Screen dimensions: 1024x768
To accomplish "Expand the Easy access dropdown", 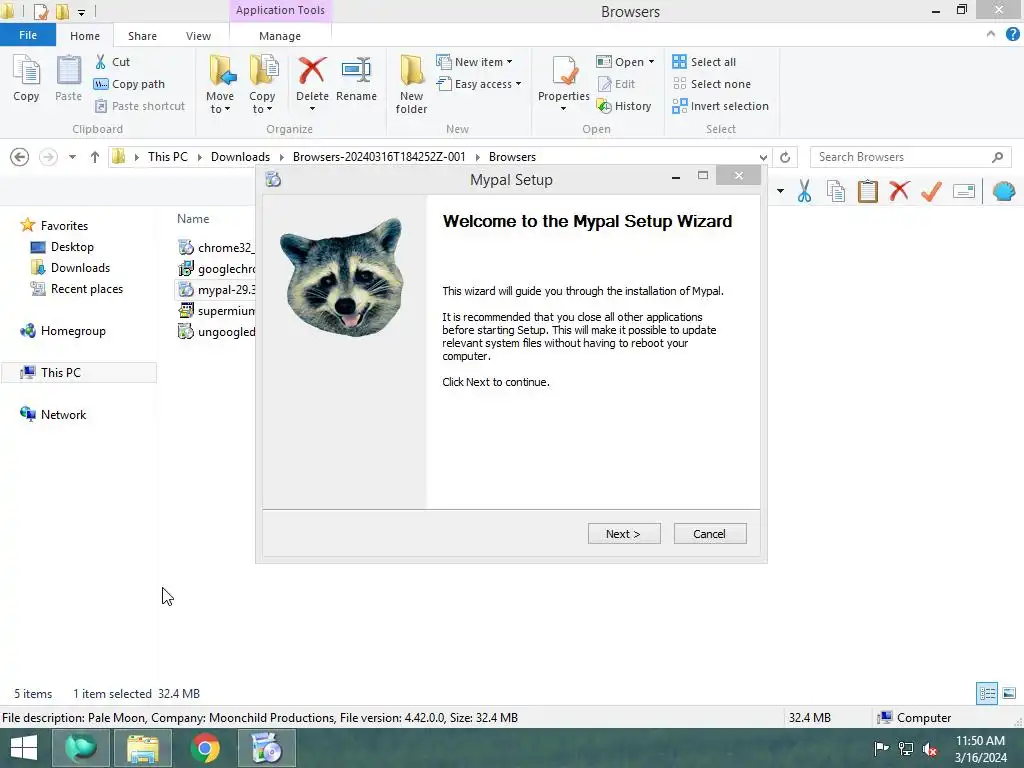I will [x=479, y=84].
